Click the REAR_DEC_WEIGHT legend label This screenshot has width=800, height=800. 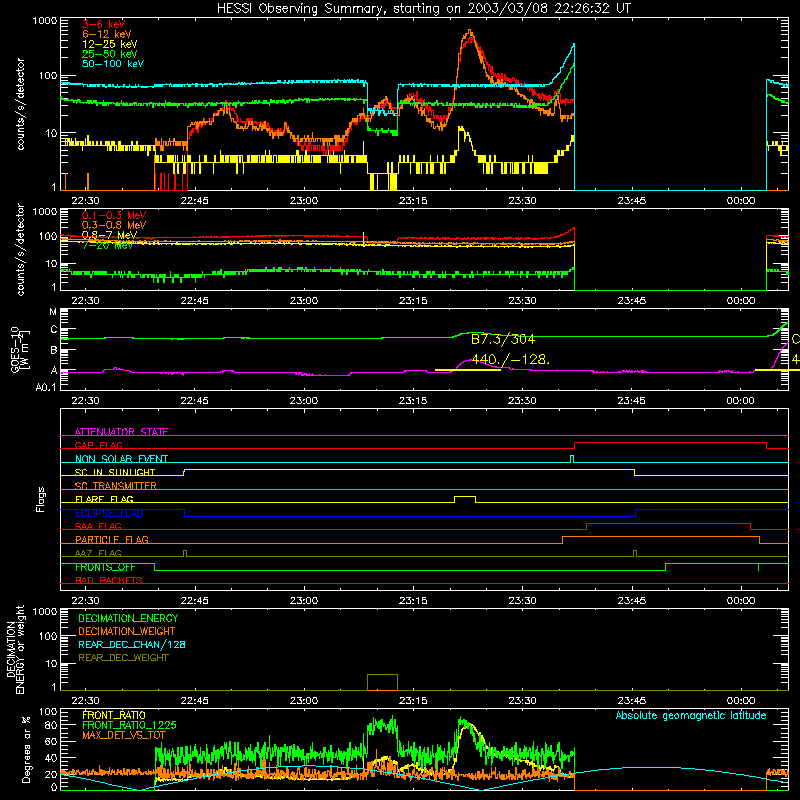123,658
